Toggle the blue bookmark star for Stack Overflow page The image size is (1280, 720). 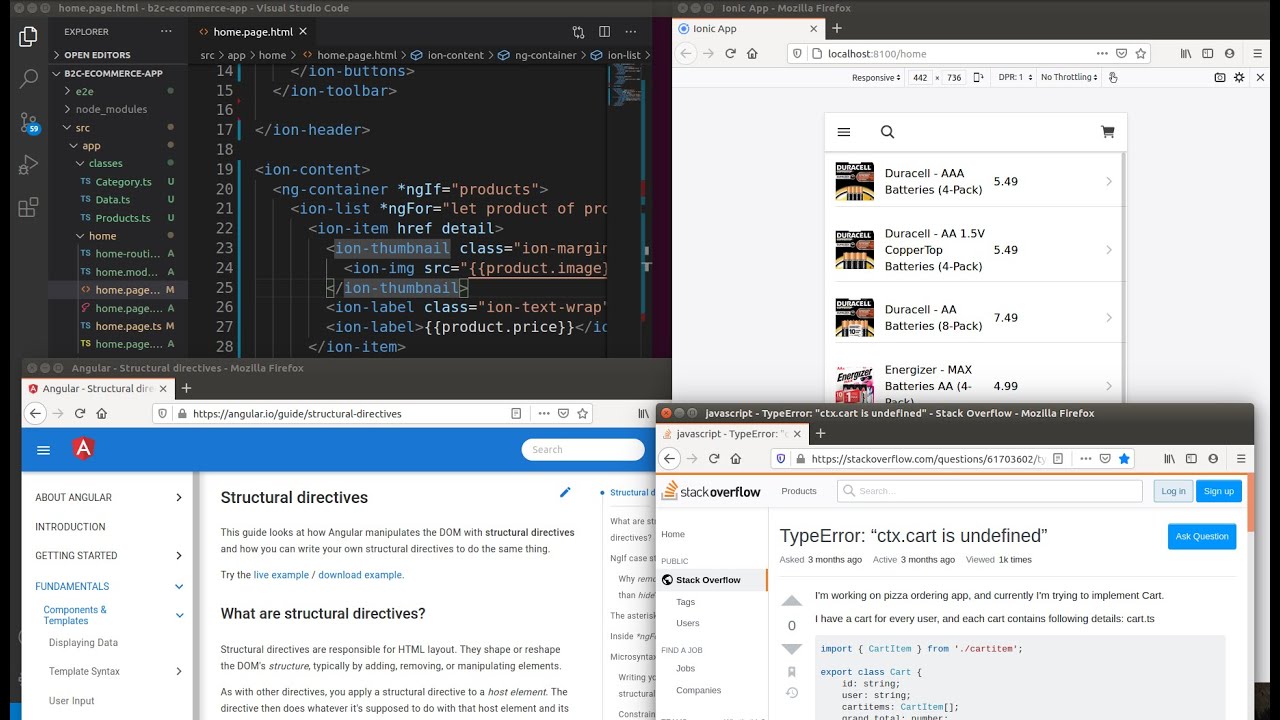pyautogui.click(x=1124, y=458)
